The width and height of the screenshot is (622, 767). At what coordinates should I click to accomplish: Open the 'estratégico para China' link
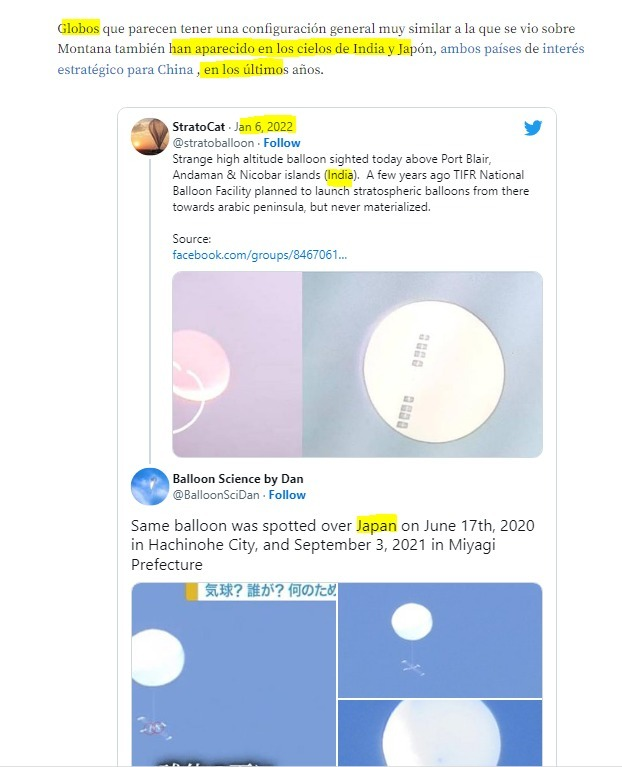pos(125,69)
